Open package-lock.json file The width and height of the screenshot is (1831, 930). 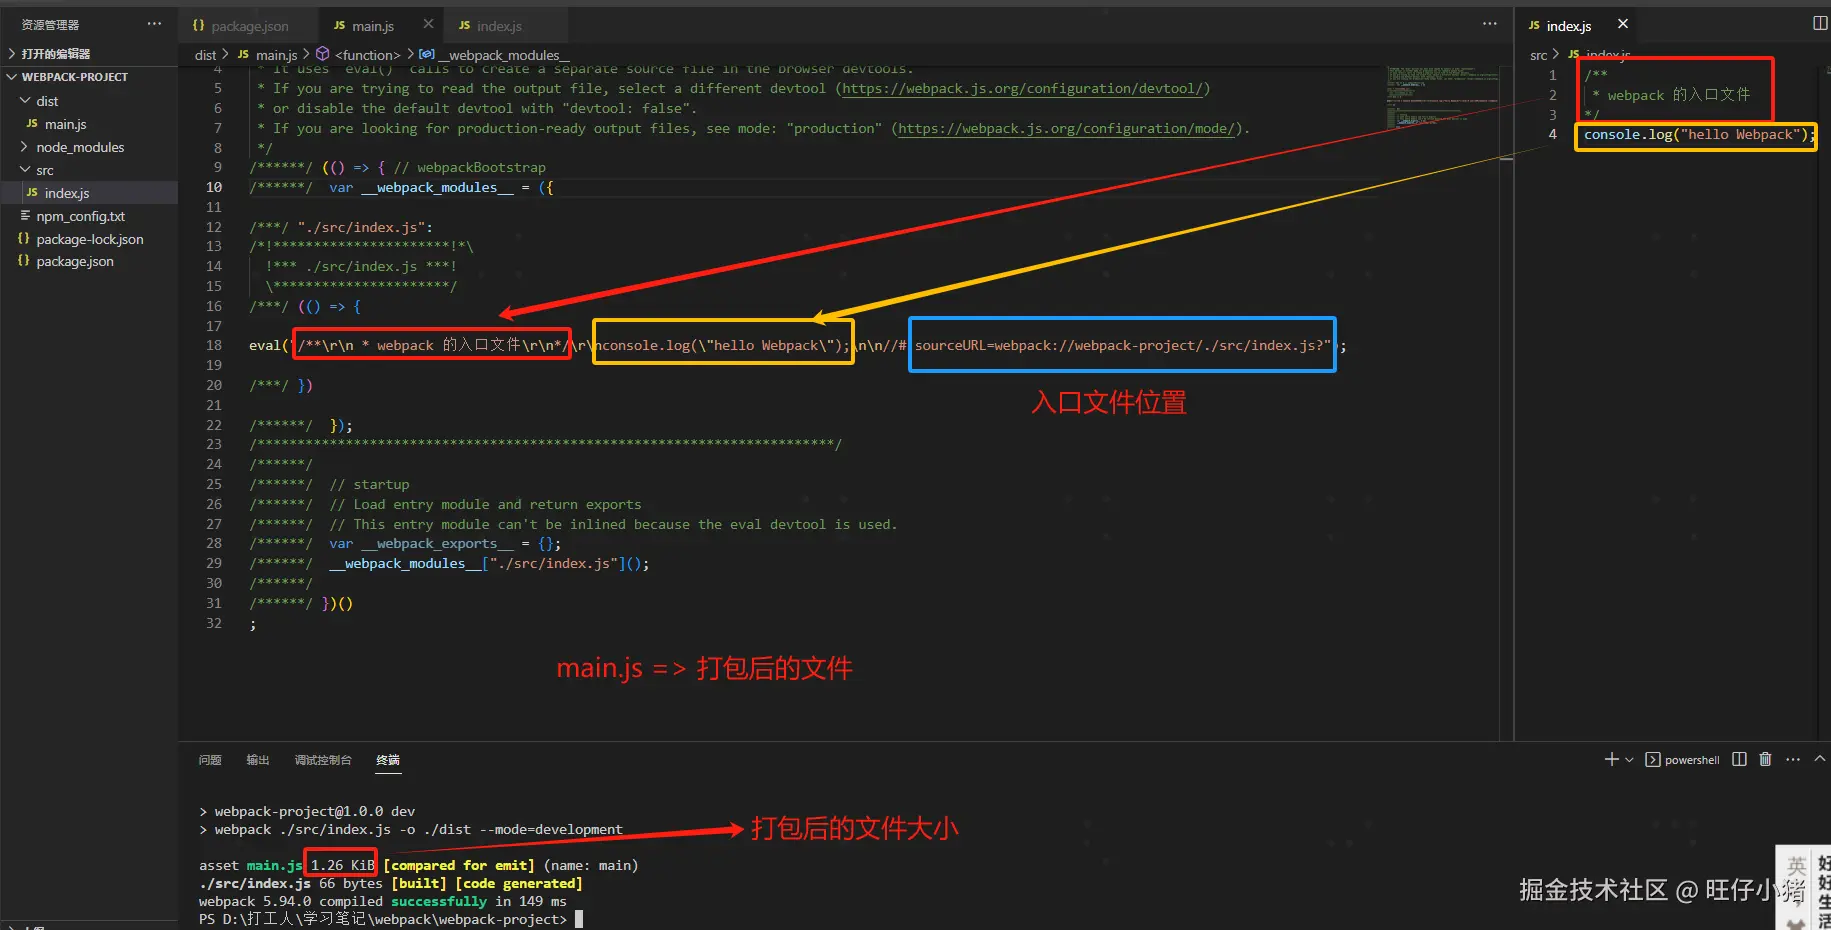(89, 239)
